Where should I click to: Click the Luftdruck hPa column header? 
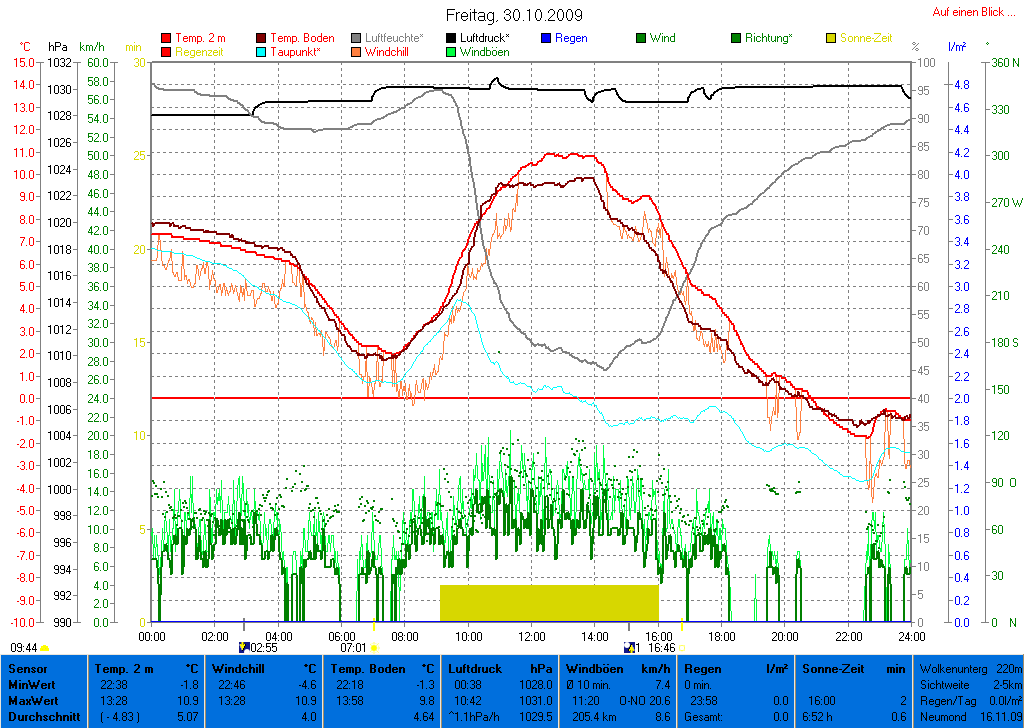(500, 668)
